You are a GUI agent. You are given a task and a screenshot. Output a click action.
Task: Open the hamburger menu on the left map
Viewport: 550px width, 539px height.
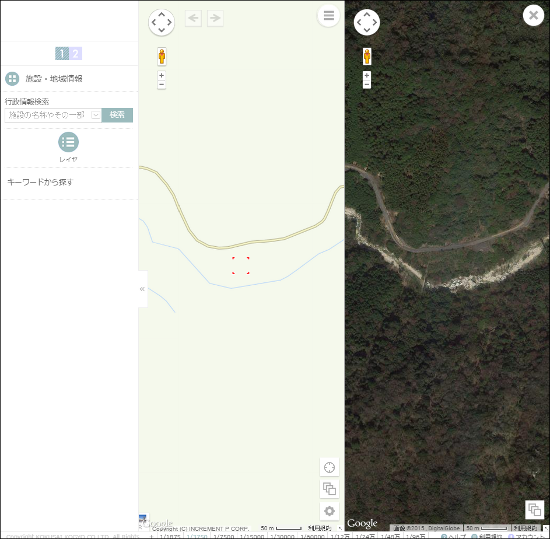point(328,15)
